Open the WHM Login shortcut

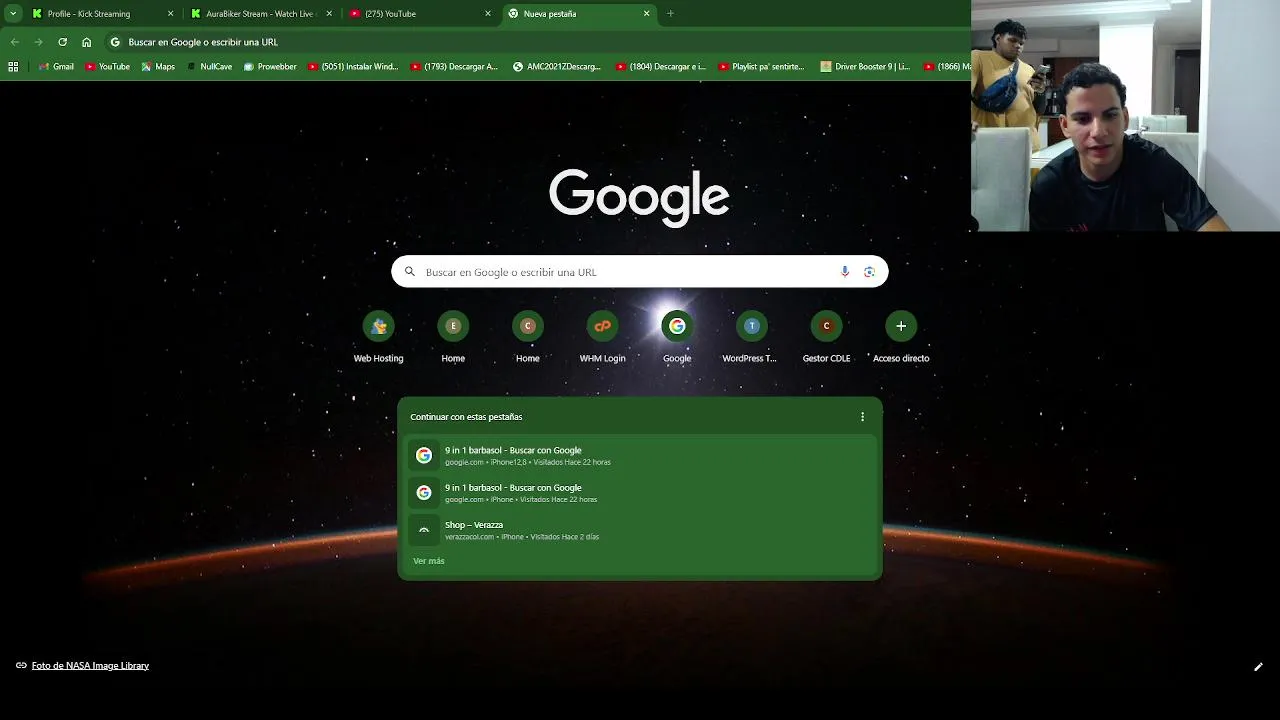coord(602,337)
